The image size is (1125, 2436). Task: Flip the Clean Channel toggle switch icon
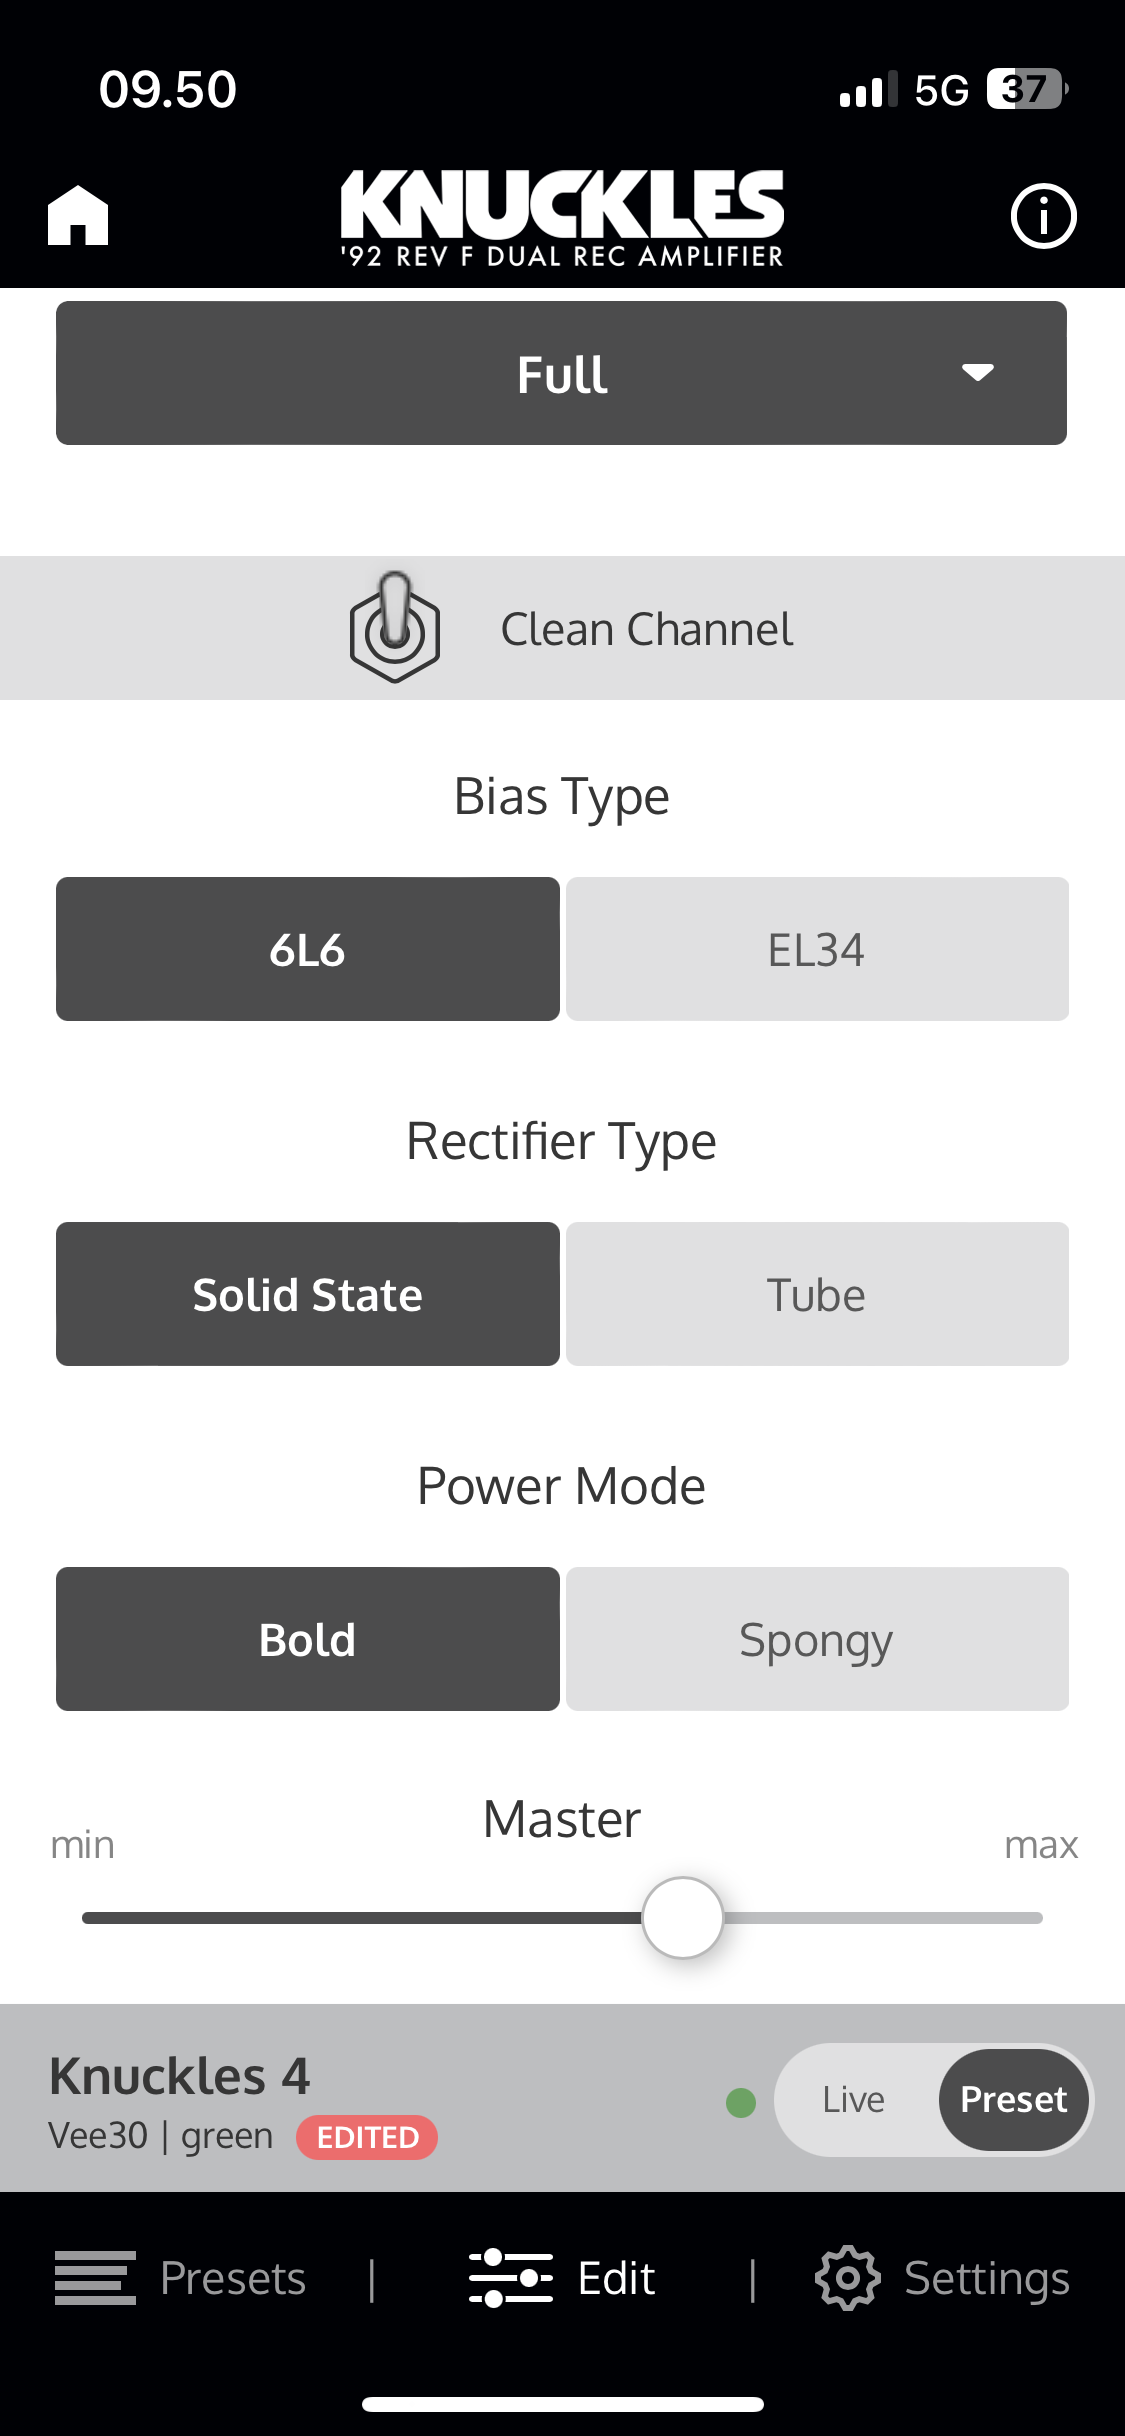point(395,628)
